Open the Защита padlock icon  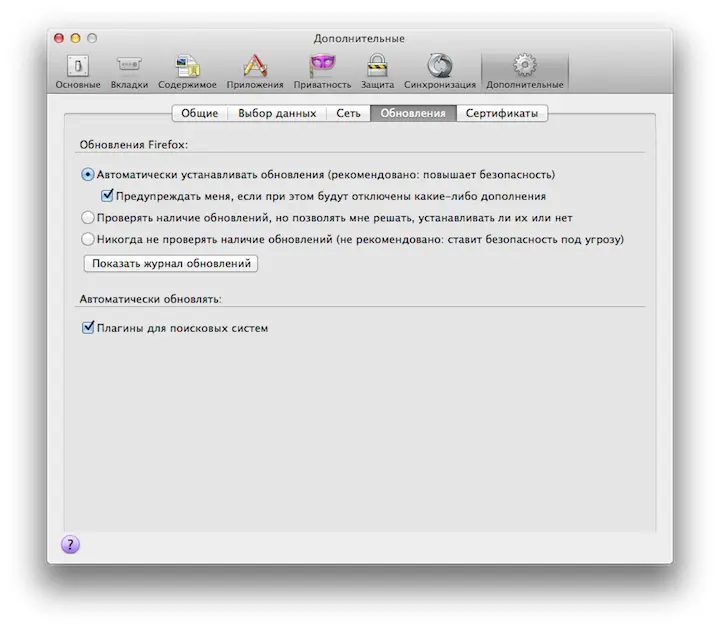pos(377,67)
